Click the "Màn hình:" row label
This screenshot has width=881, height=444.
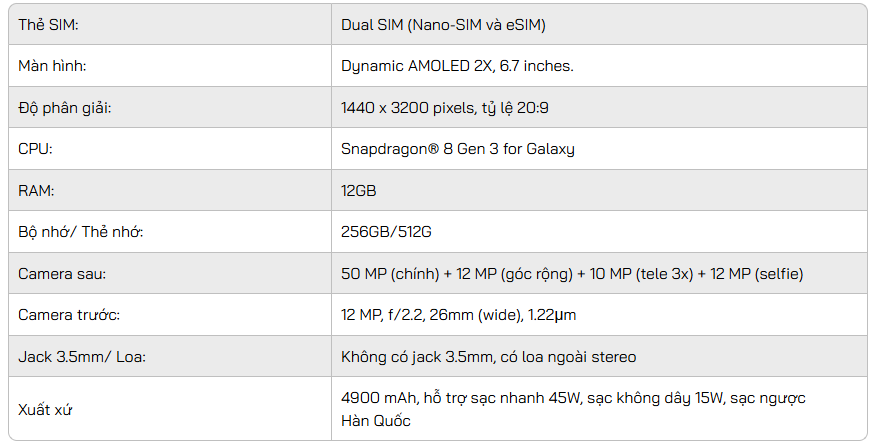[54, 66]
